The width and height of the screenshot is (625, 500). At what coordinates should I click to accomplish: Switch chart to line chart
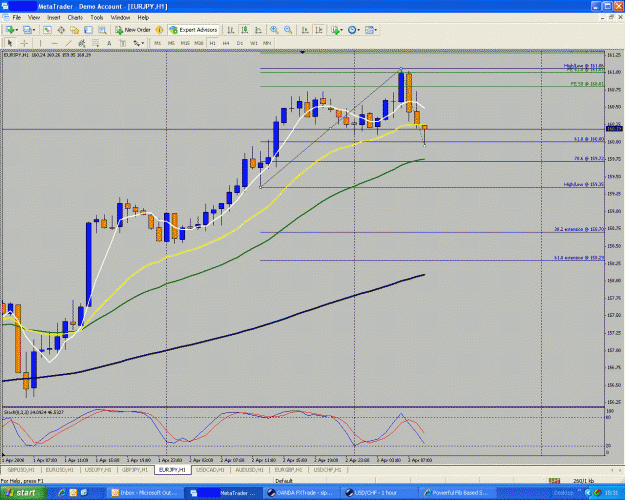(258, 30)
